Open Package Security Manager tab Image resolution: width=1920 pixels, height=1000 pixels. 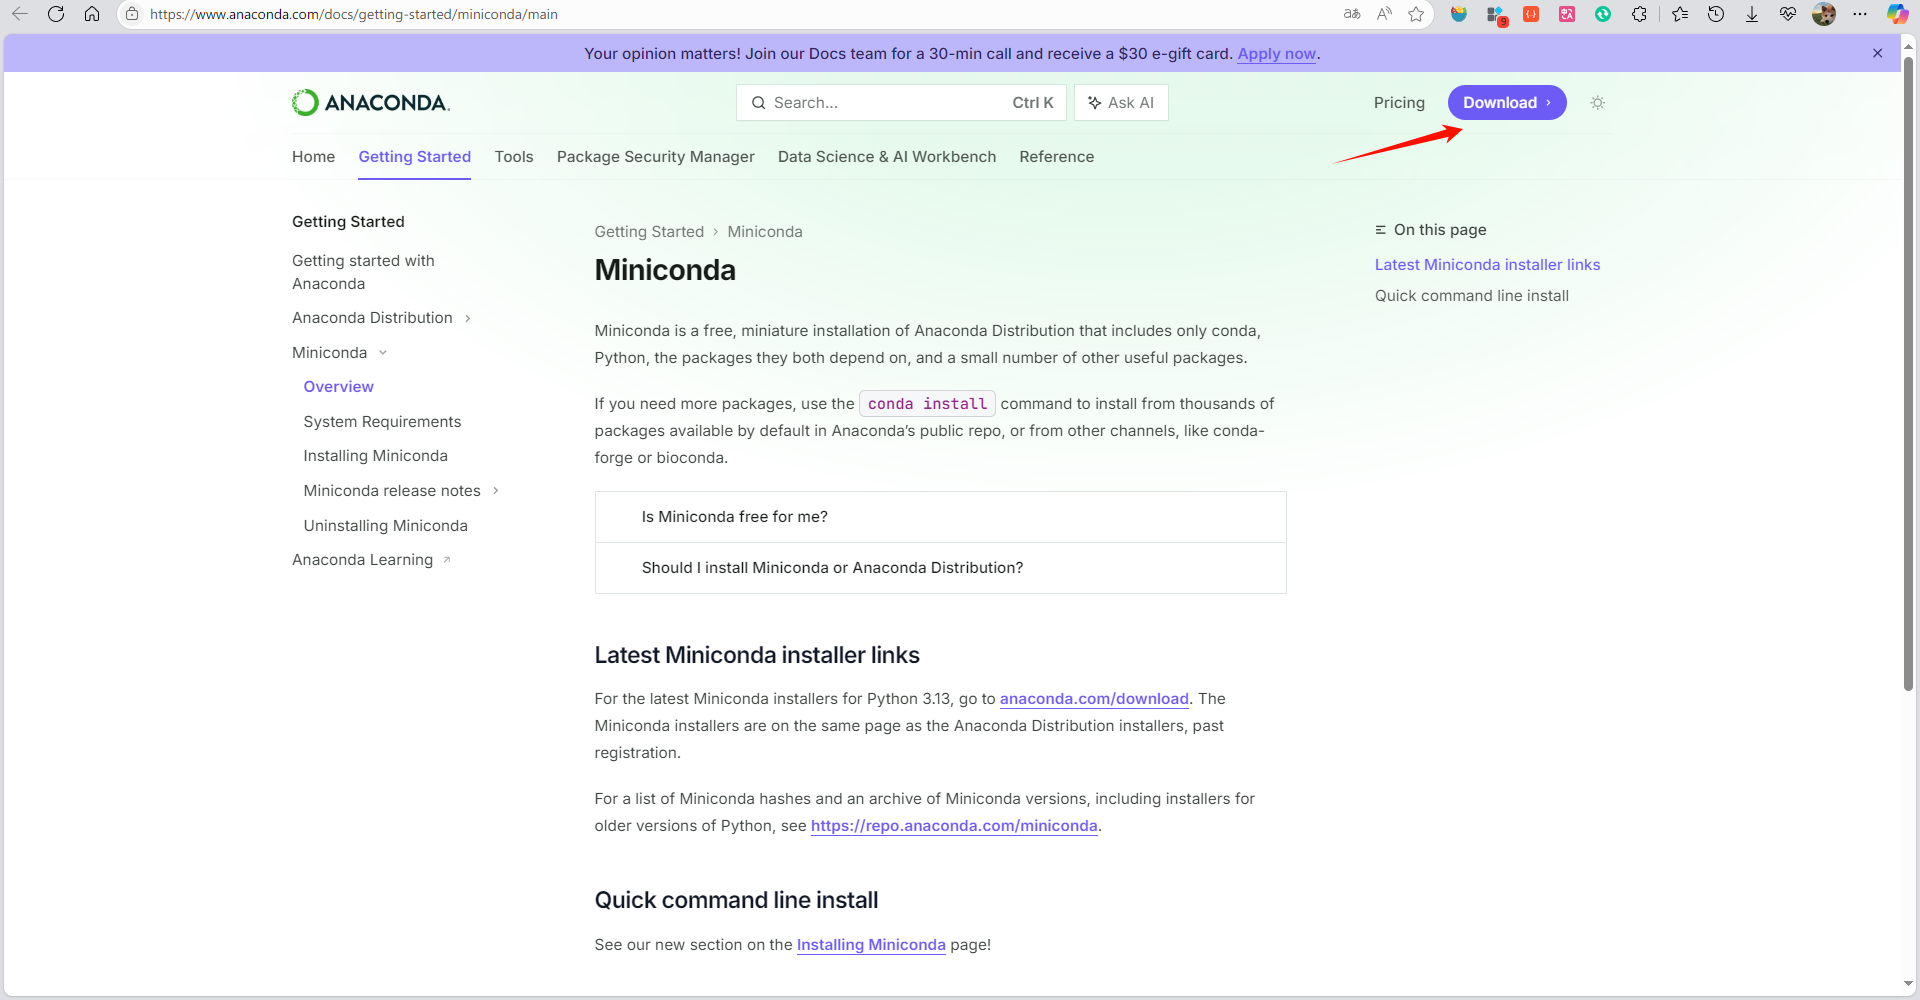click(655, 157)
